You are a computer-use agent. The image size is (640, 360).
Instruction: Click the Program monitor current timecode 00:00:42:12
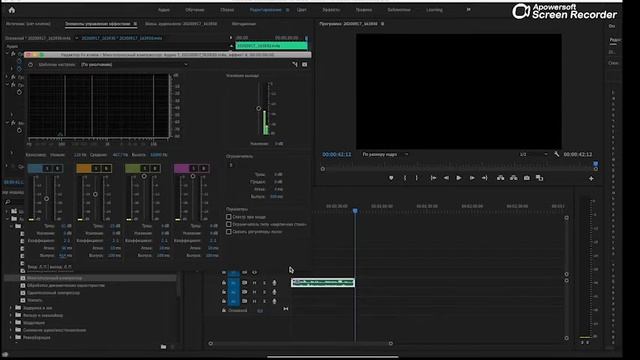337,154
